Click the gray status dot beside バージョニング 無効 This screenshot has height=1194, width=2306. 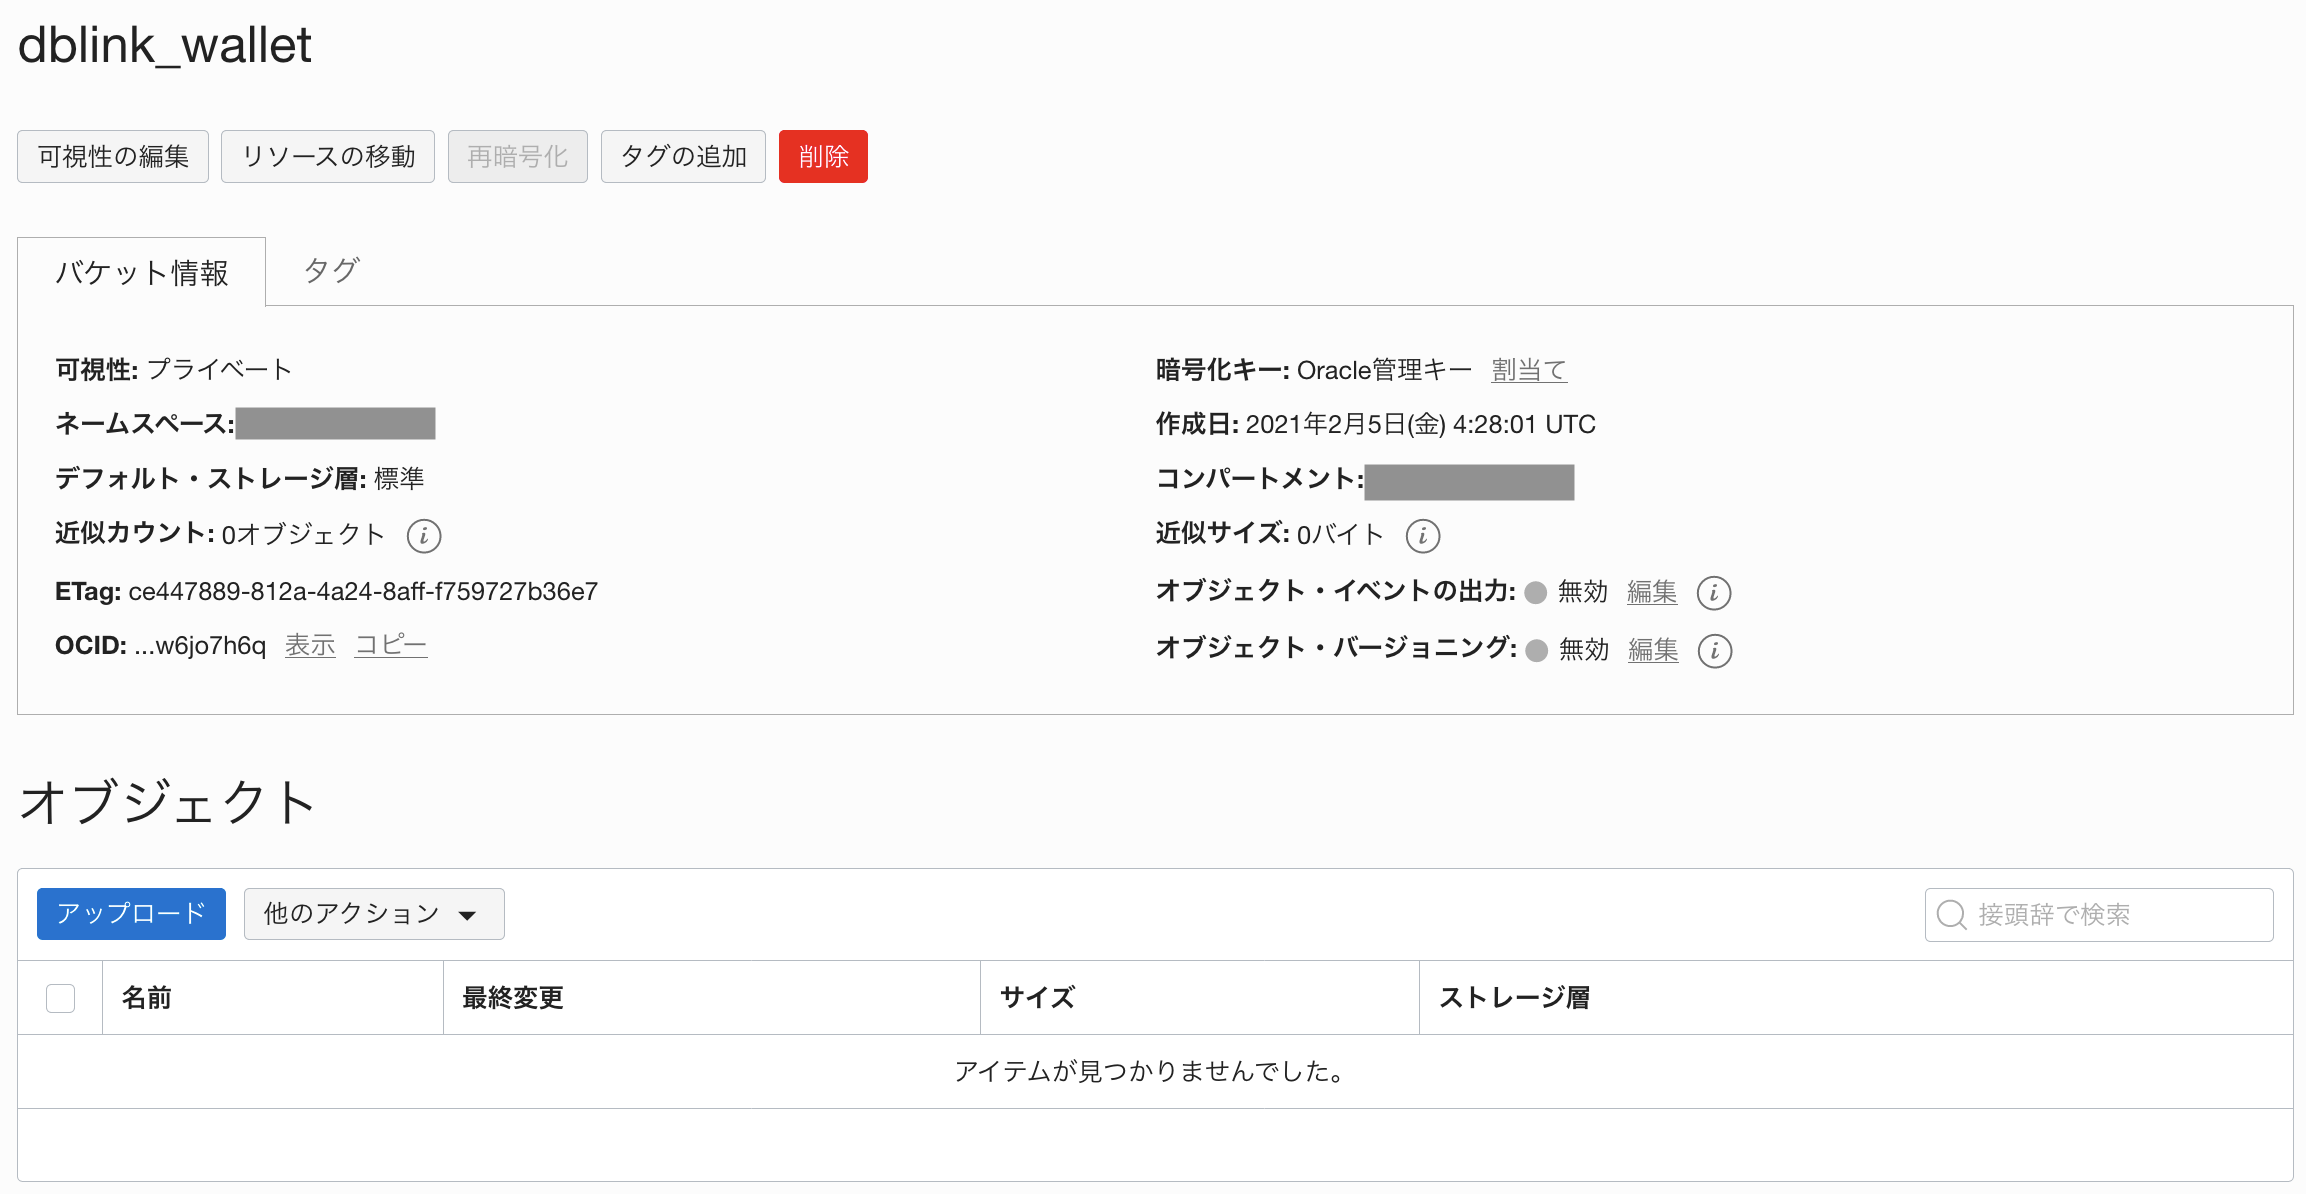(x=1534, y=649)
